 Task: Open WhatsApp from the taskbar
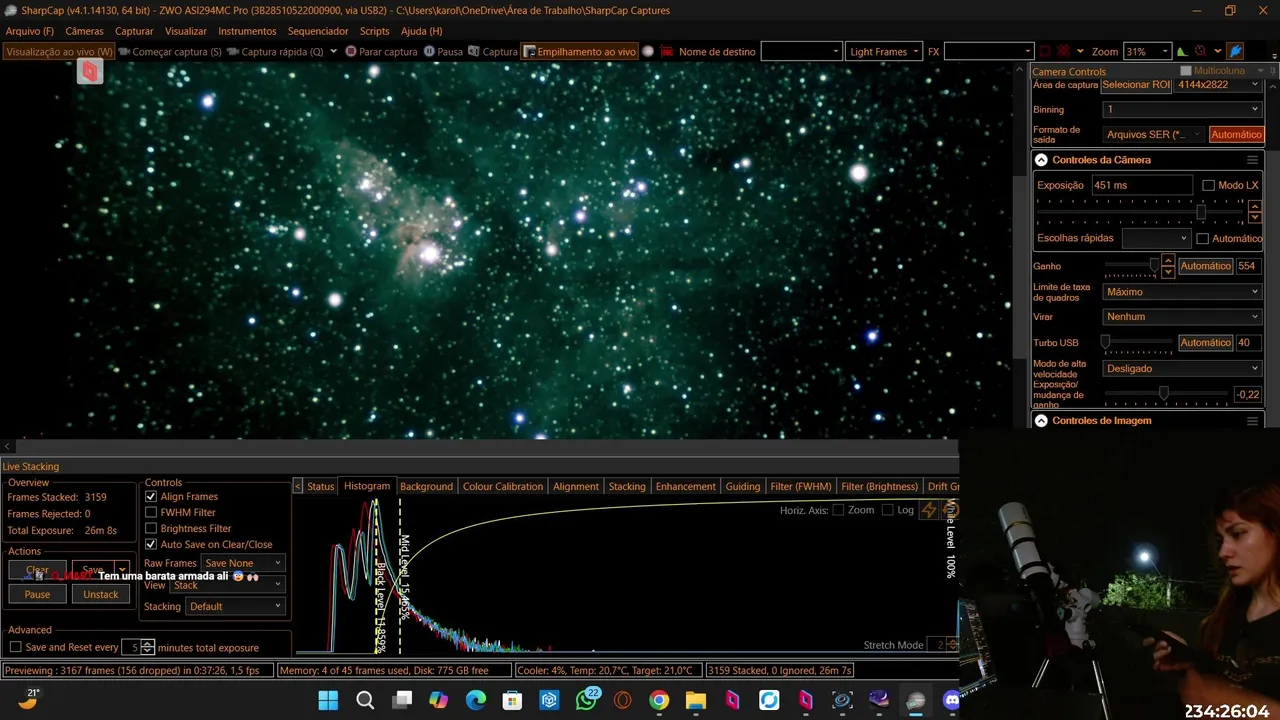pyautogui.click(x=586, y=700)
